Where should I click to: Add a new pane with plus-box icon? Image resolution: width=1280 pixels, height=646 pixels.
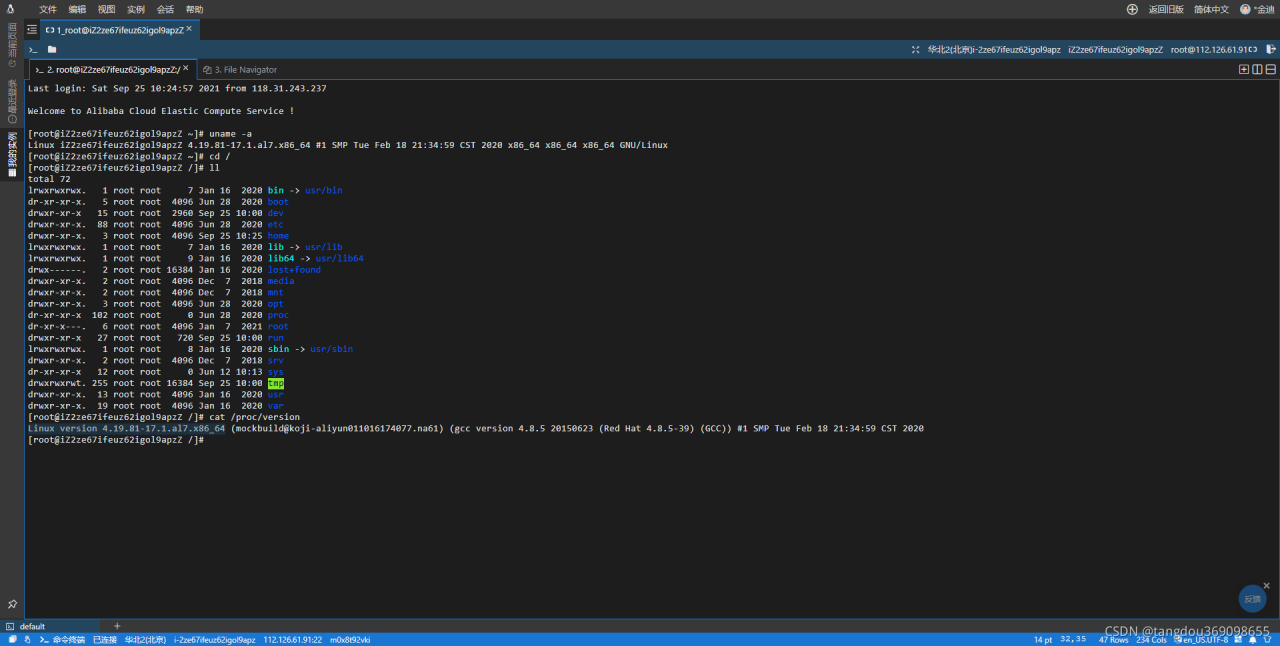click(1244, 69)
